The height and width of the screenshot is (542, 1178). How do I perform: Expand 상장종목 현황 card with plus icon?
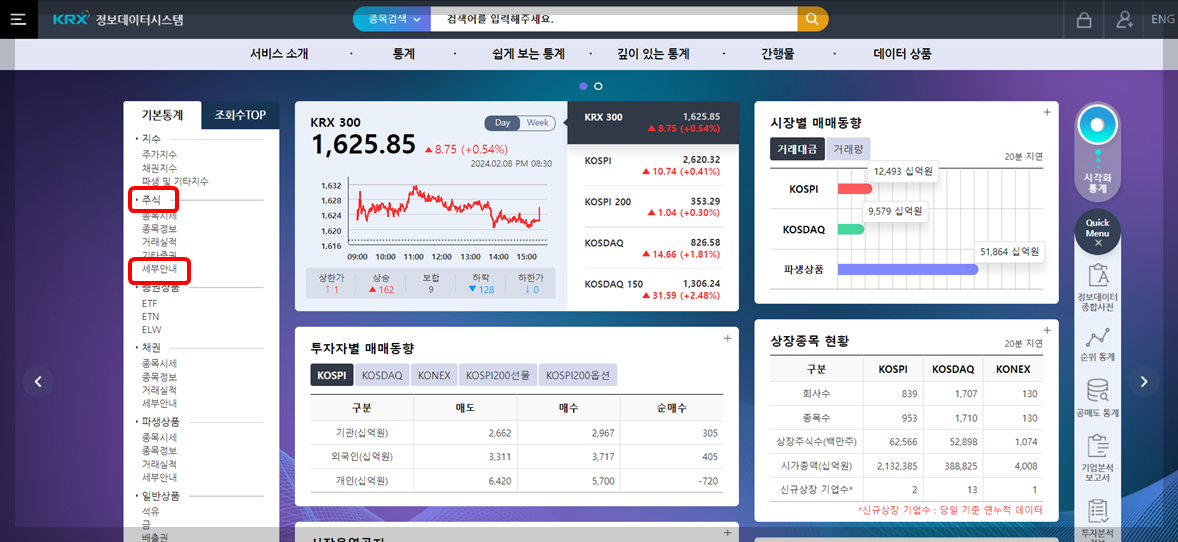coord(1047,330)
